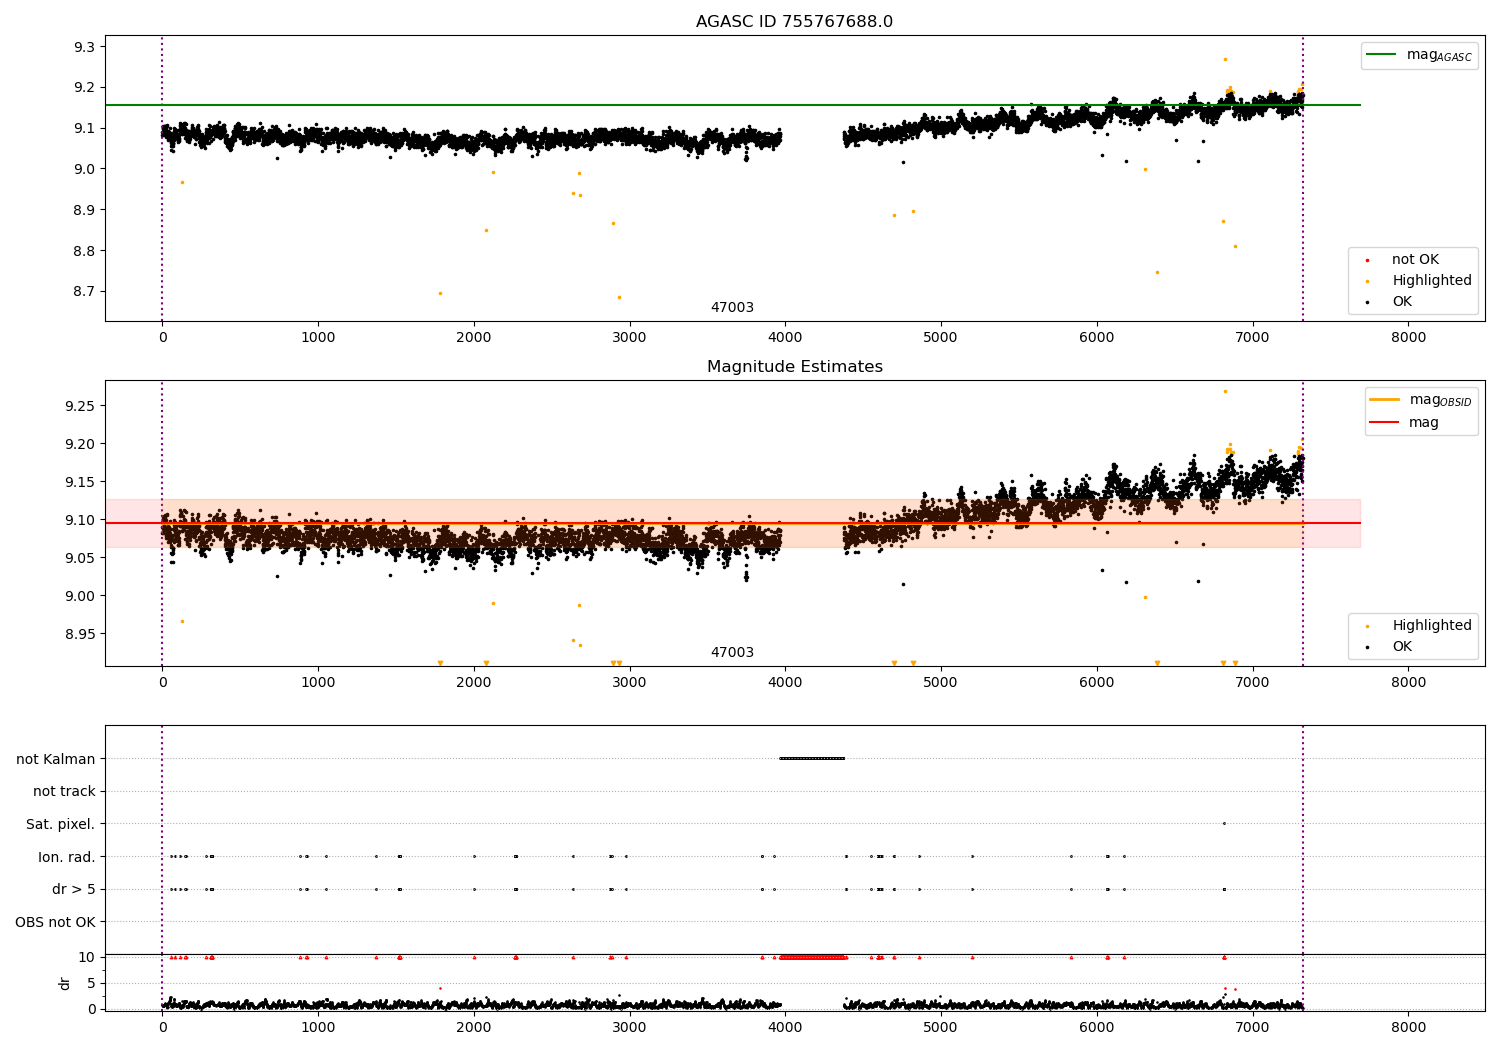Click the 'dr' axis label
The height and width of the screenshot is (1050, 1500).
click(x=65, y=983)
